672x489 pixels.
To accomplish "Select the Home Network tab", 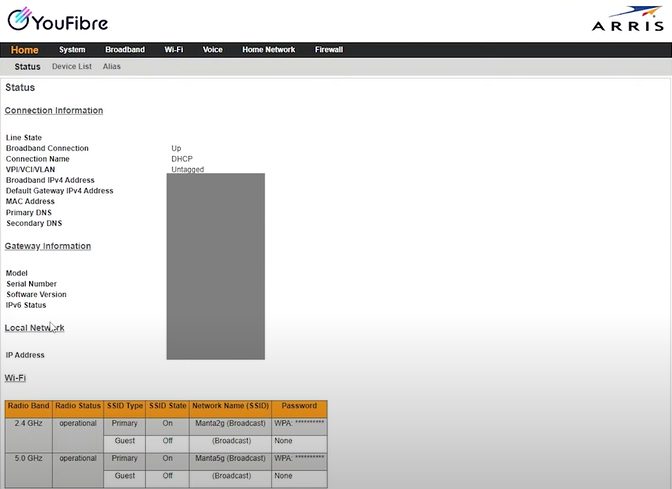I will 268,50.
